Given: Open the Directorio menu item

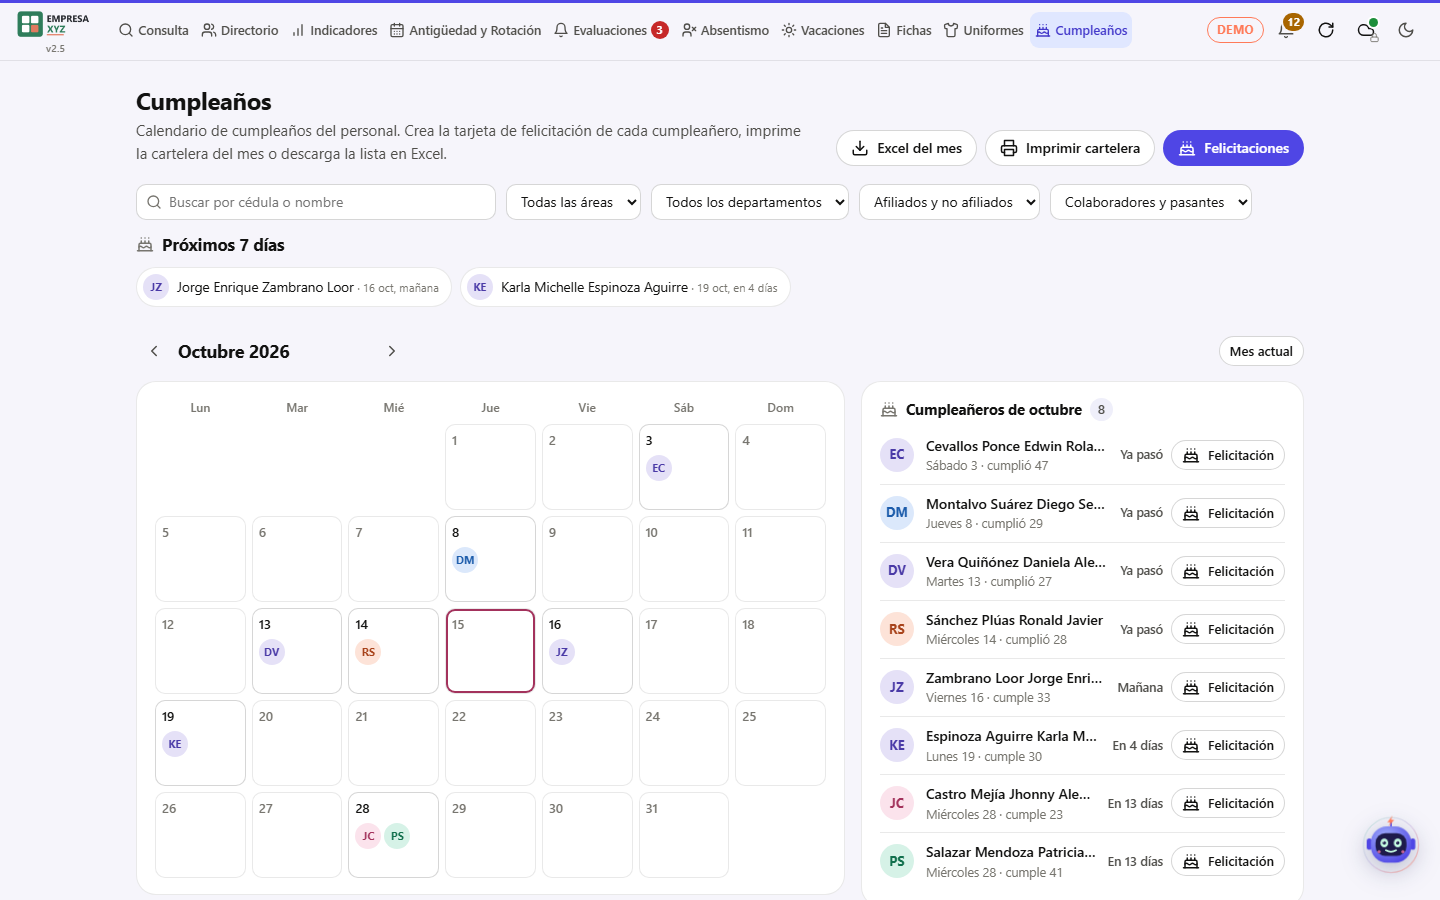Looking at the screenshot, I should [240, 30].
